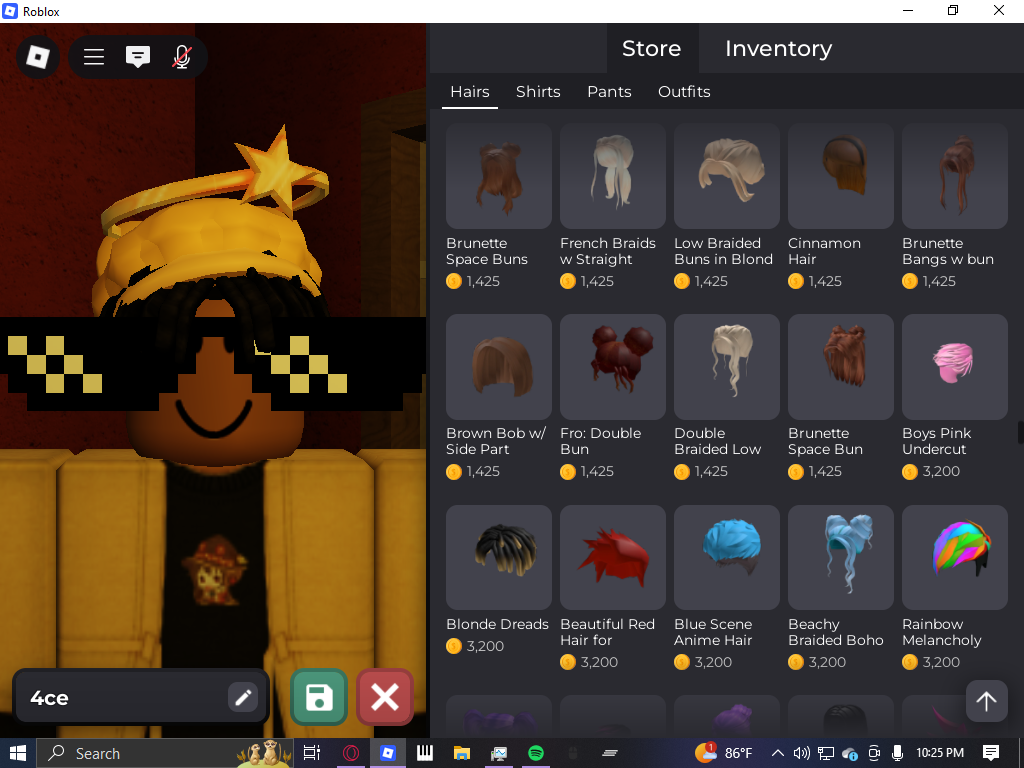Cancel with the red X button

(385, 697)
